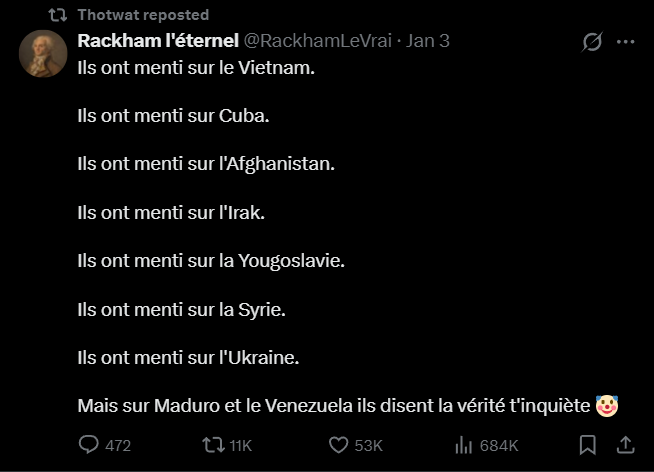Click the line 'Ils ont menti sur le Vietnam.'
Image resolution: width=654 pixels, height=472 pixels.
coord(195,70)
